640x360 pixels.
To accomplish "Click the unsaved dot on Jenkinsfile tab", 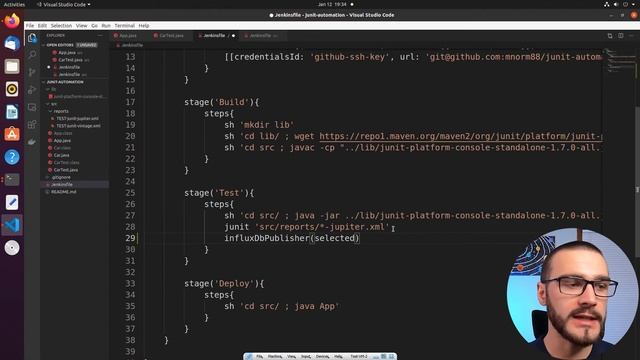I will [x=233, y=36].
